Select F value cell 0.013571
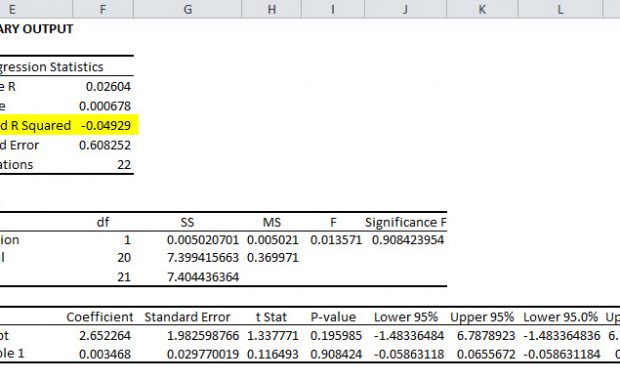Image resolution: width=620 pixels, height=380 pixels. click(336, 240)
